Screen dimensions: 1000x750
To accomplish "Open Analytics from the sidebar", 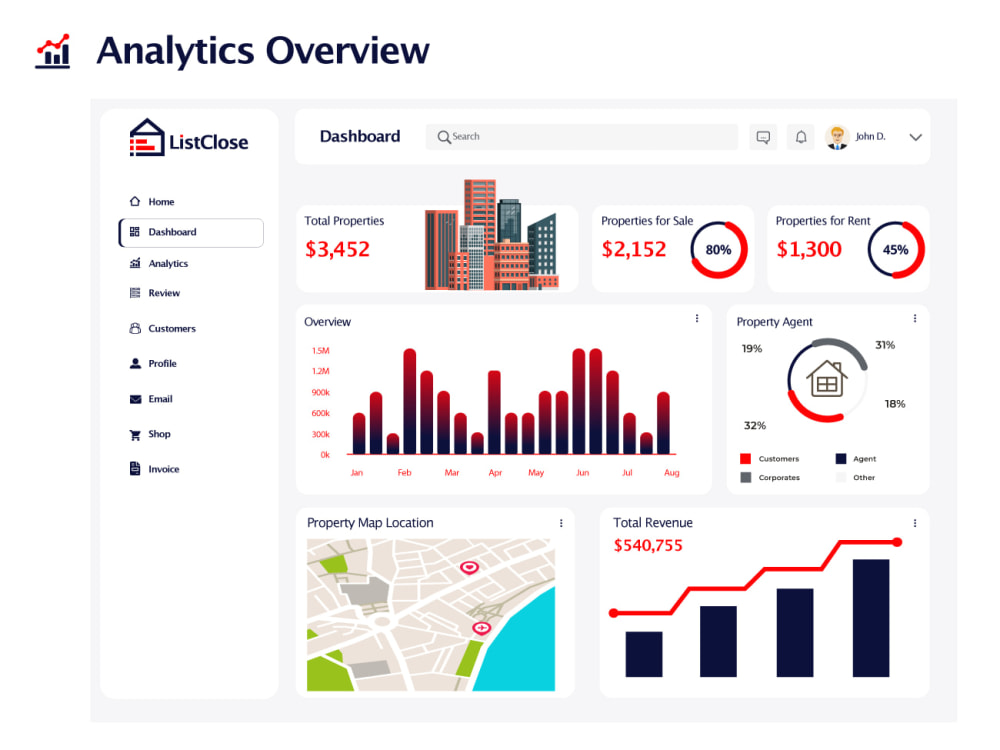I will [x=168, y=263].
